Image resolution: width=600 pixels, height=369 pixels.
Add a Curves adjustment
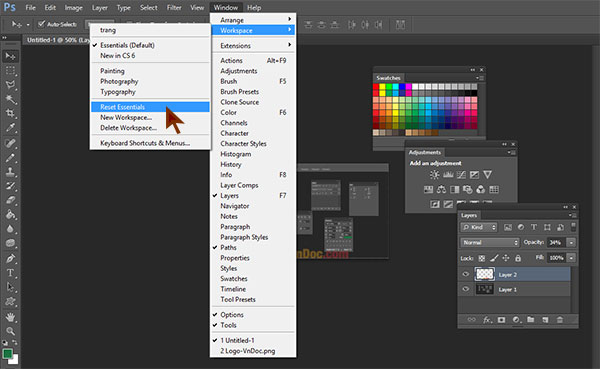click(x=461, y=175)
